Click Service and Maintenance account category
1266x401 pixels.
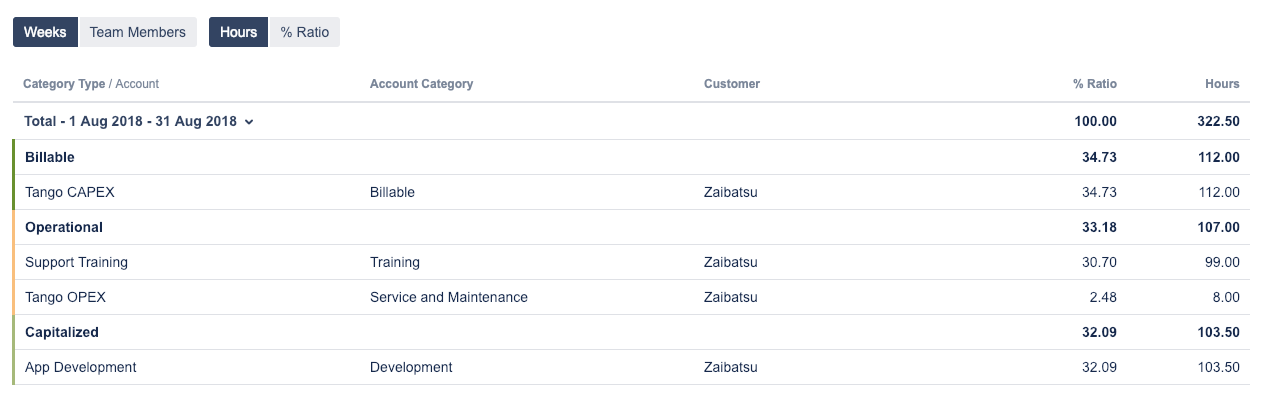tap(448, 297)
